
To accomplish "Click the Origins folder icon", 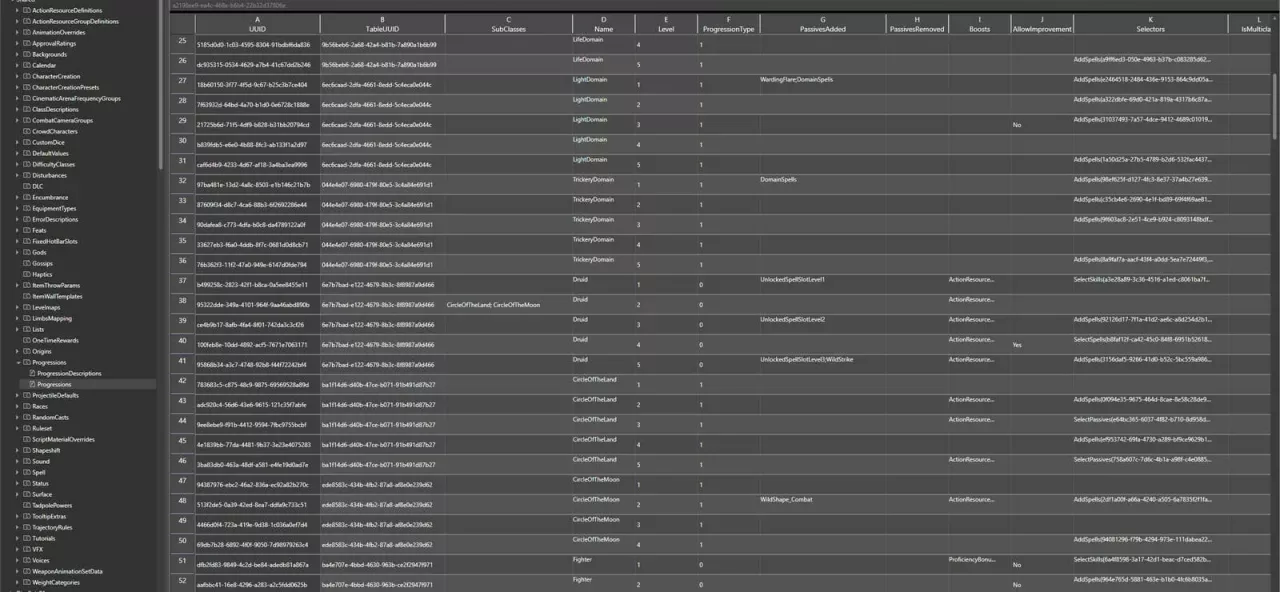I will pyautogui.click(x=27, y=351).
